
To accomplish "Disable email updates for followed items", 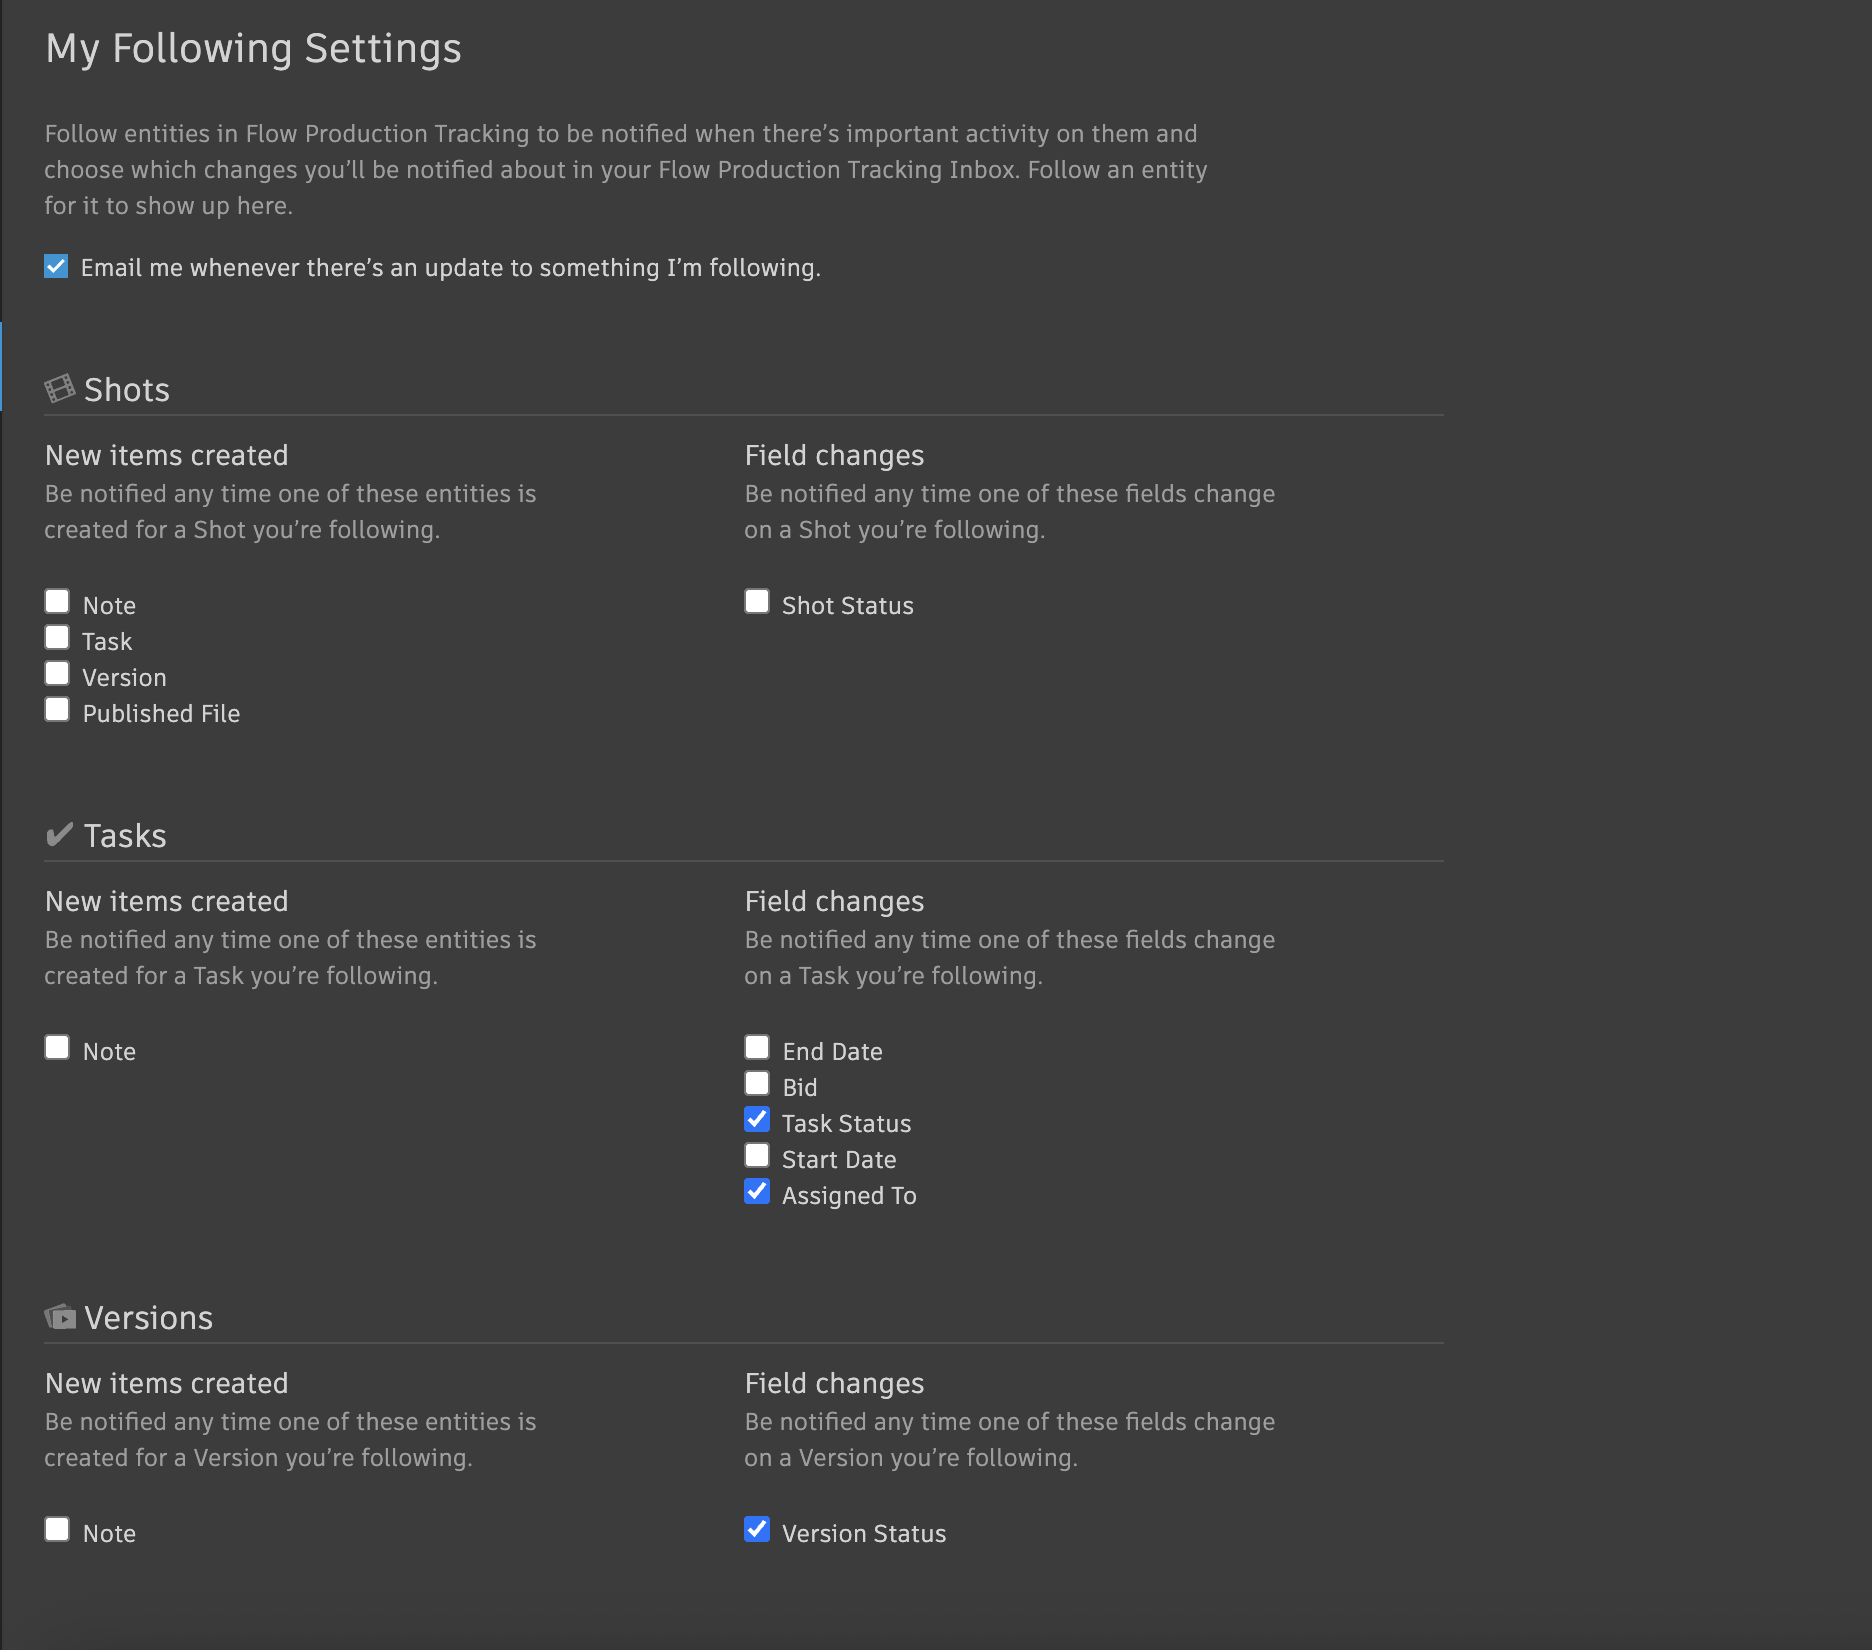I will tap(56, 267).
